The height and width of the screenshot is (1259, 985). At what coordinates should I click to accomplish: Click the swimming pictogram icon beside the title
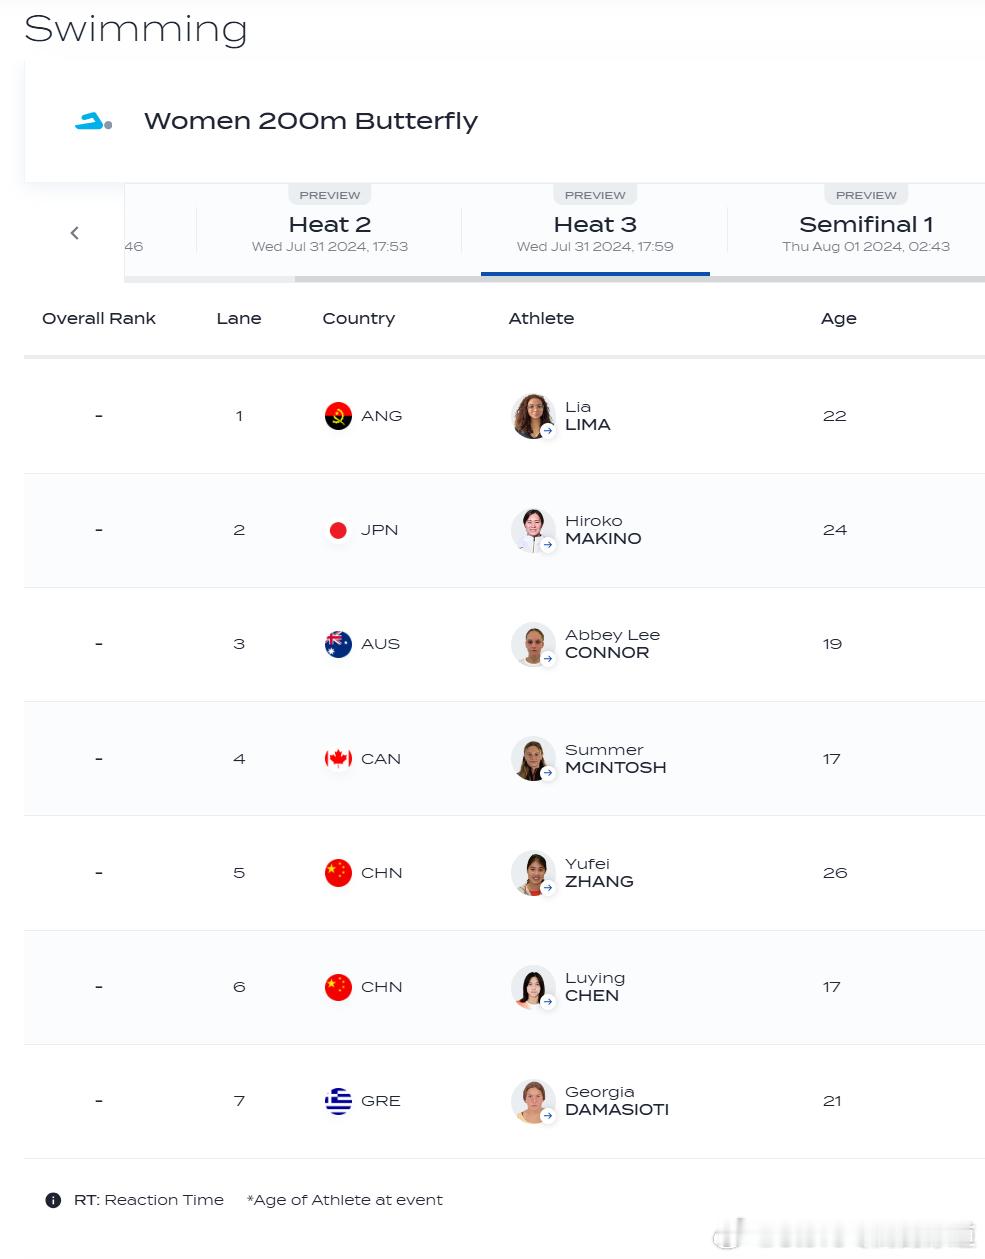click(x=93, y=121)
